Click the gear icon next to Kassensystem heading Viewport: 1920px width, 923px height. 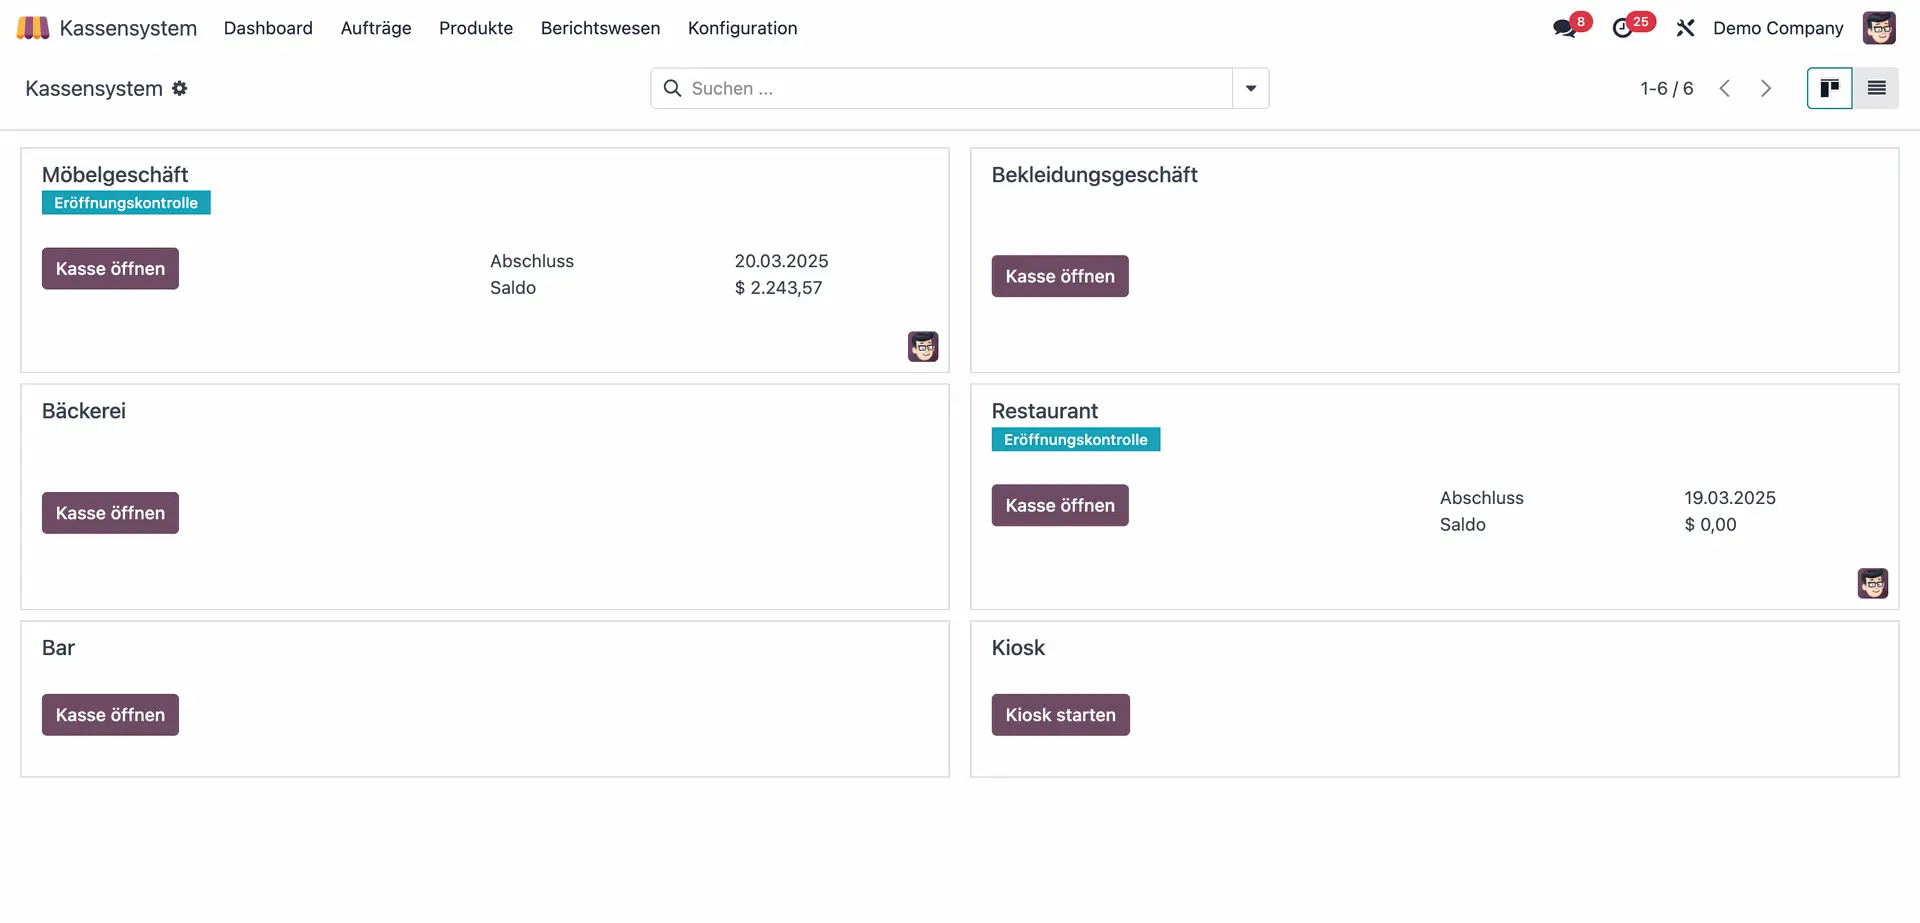180,88
